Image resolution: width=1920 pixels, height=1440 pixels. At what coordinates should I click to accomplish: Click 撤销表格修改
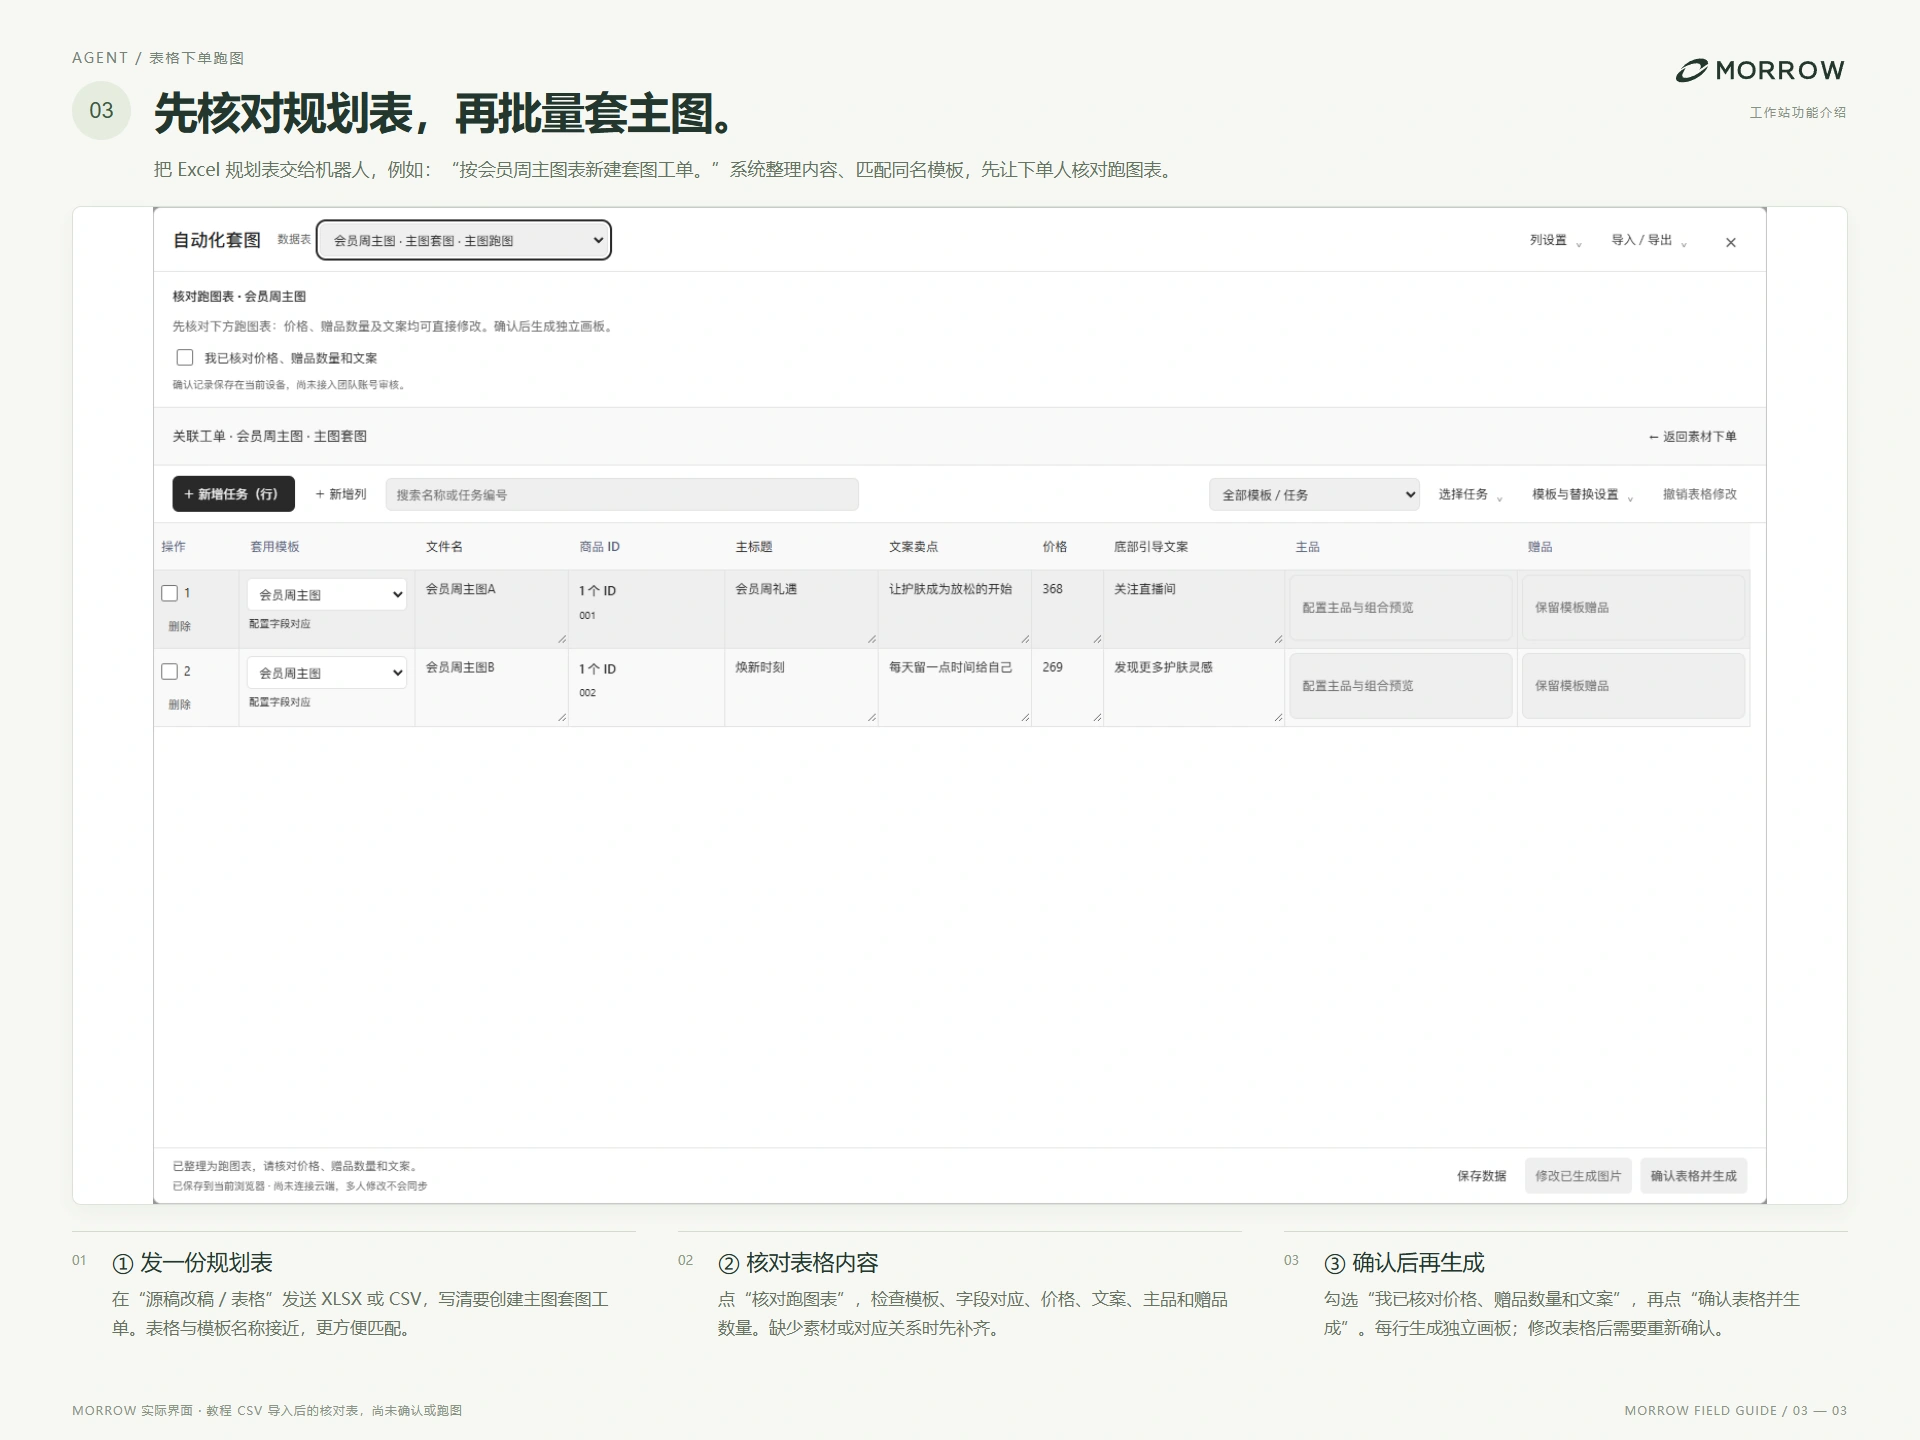pyautogui.click(x=1699, y=494)
